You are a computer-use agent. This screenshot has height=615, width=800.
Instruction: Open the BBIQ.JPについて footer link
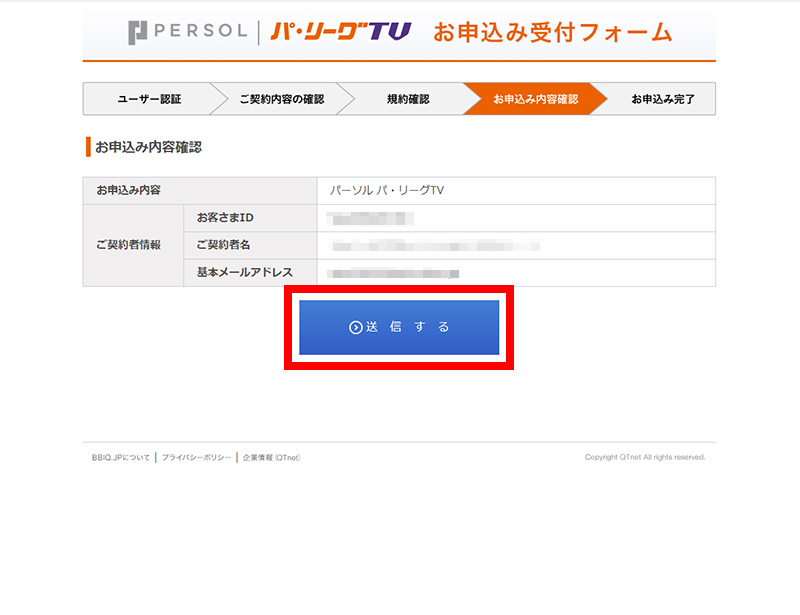[121, 458]
